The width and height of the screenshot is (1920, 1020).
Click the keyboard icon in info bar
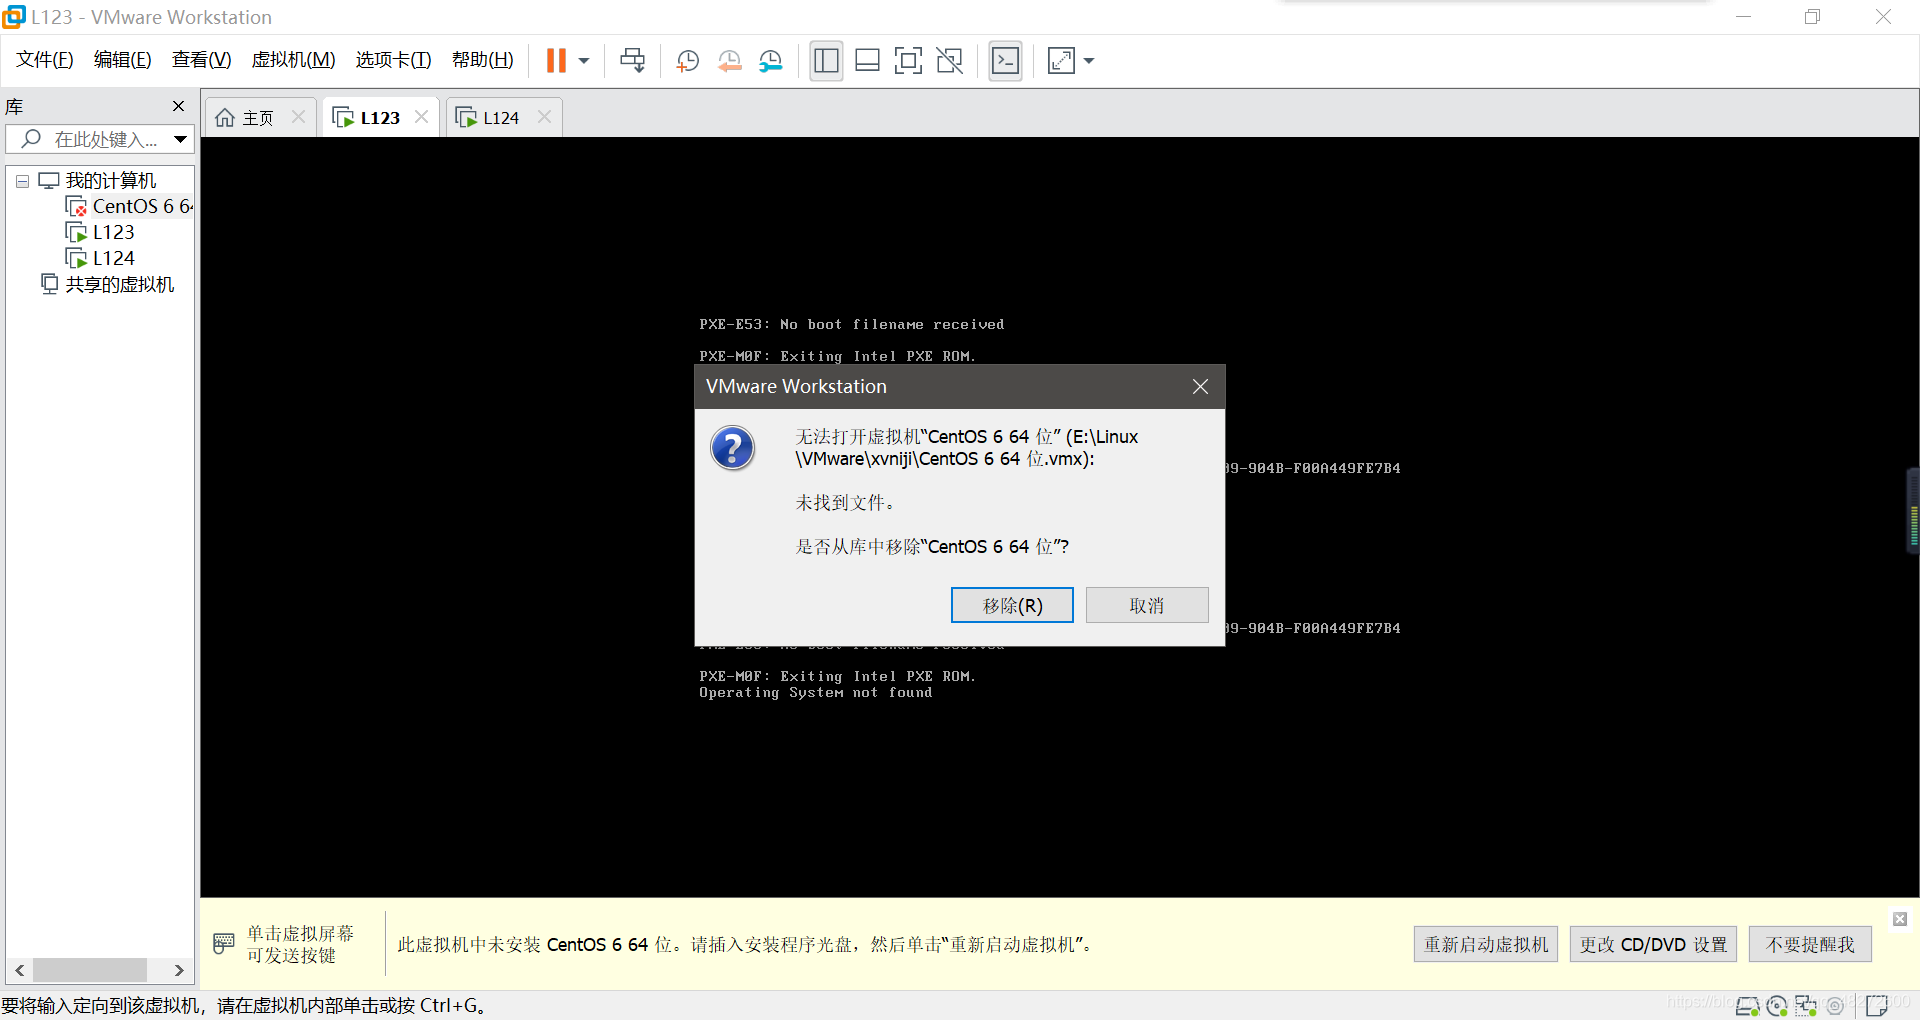pyautogui.click(x=224, y=943)
